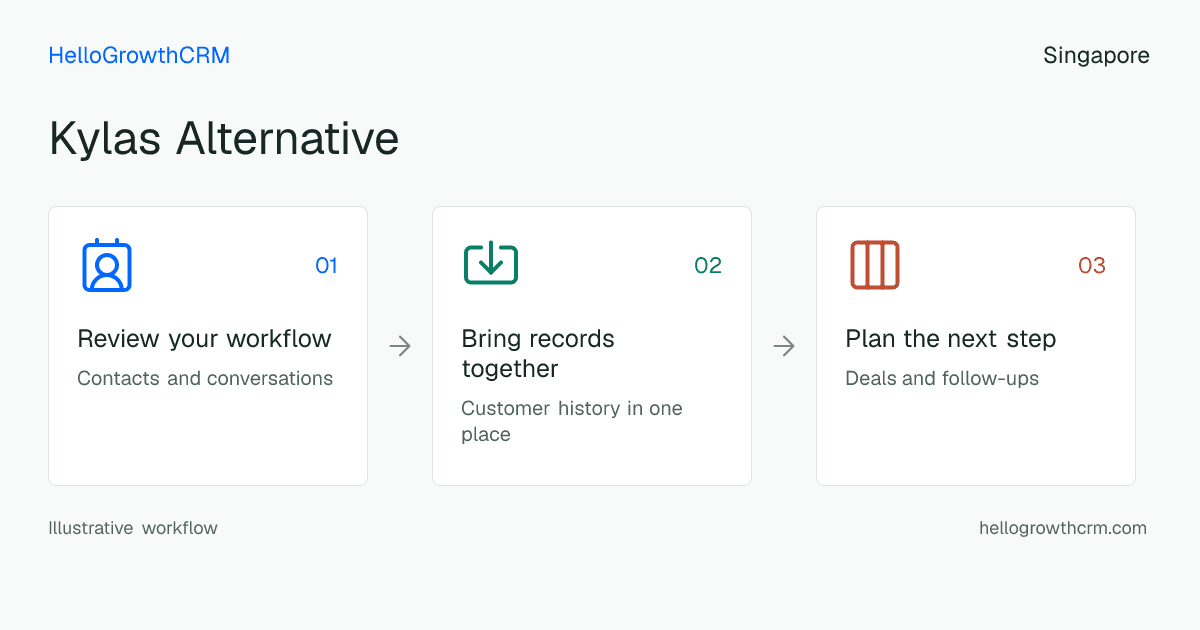This screenshot has width=1200, height=630.
Task: Click the arrow between Review and Bring records cards
Action: point(400,346)
